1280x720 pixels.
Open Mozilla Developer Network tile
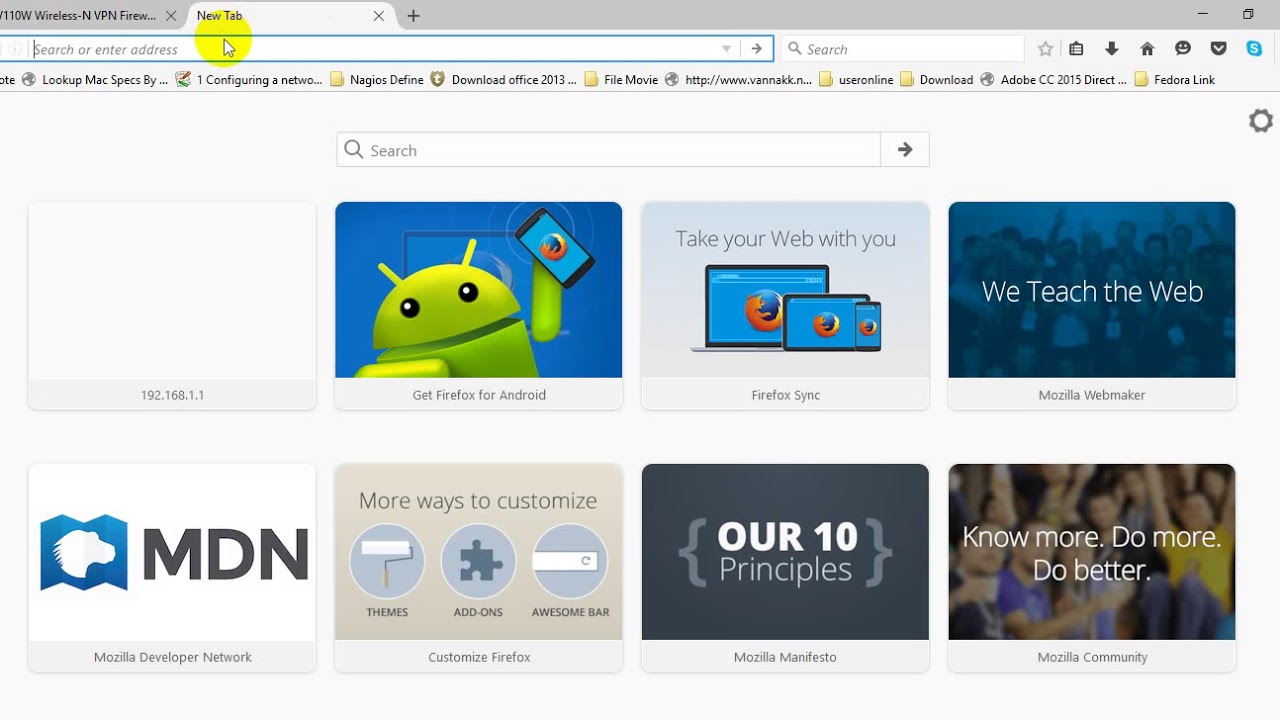click(172, 567)
